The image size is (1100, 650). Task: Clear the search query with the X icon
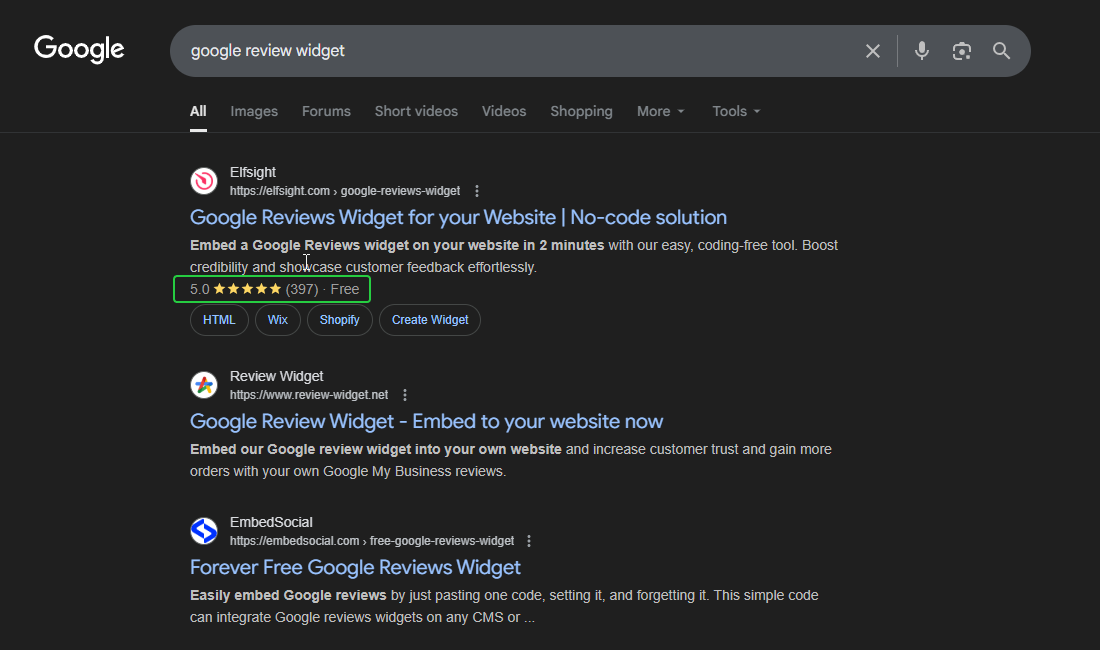[872, 50]
